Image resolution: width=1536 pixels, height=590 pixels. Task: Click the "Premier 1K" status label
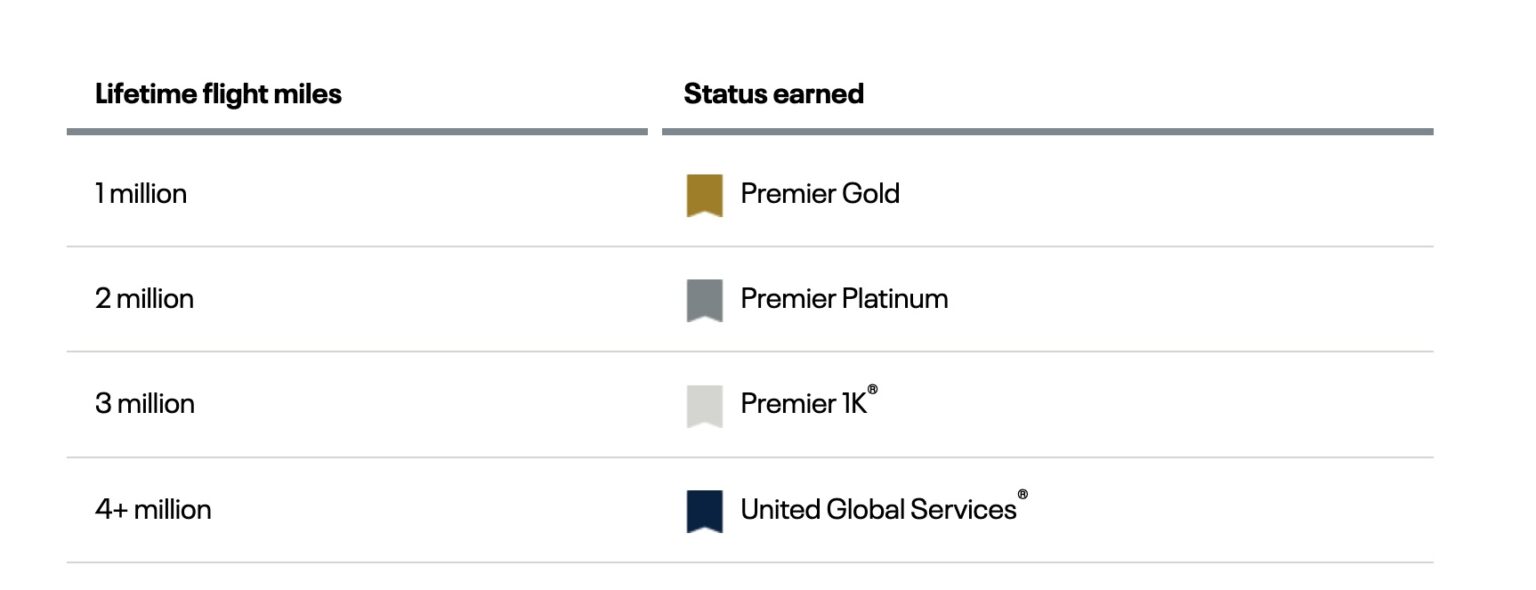[x=803, y=404]
